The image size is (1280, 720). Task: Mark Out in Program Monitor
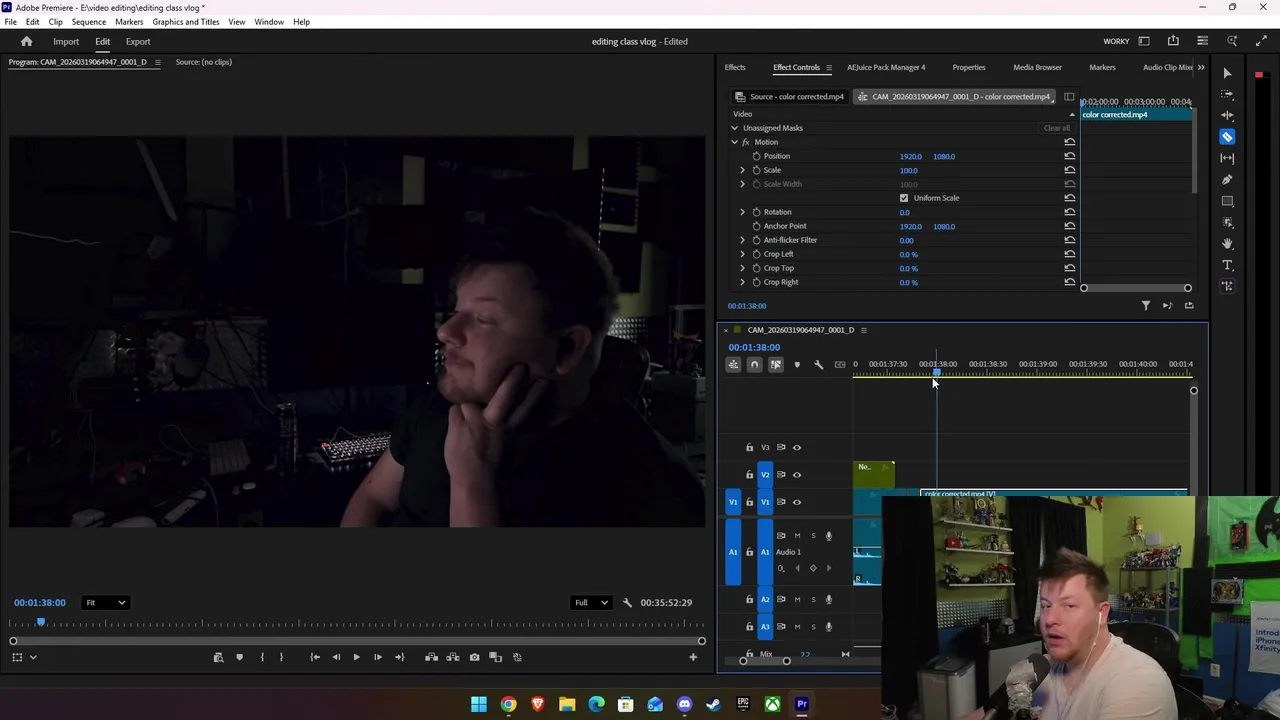[x=281, y=657]
